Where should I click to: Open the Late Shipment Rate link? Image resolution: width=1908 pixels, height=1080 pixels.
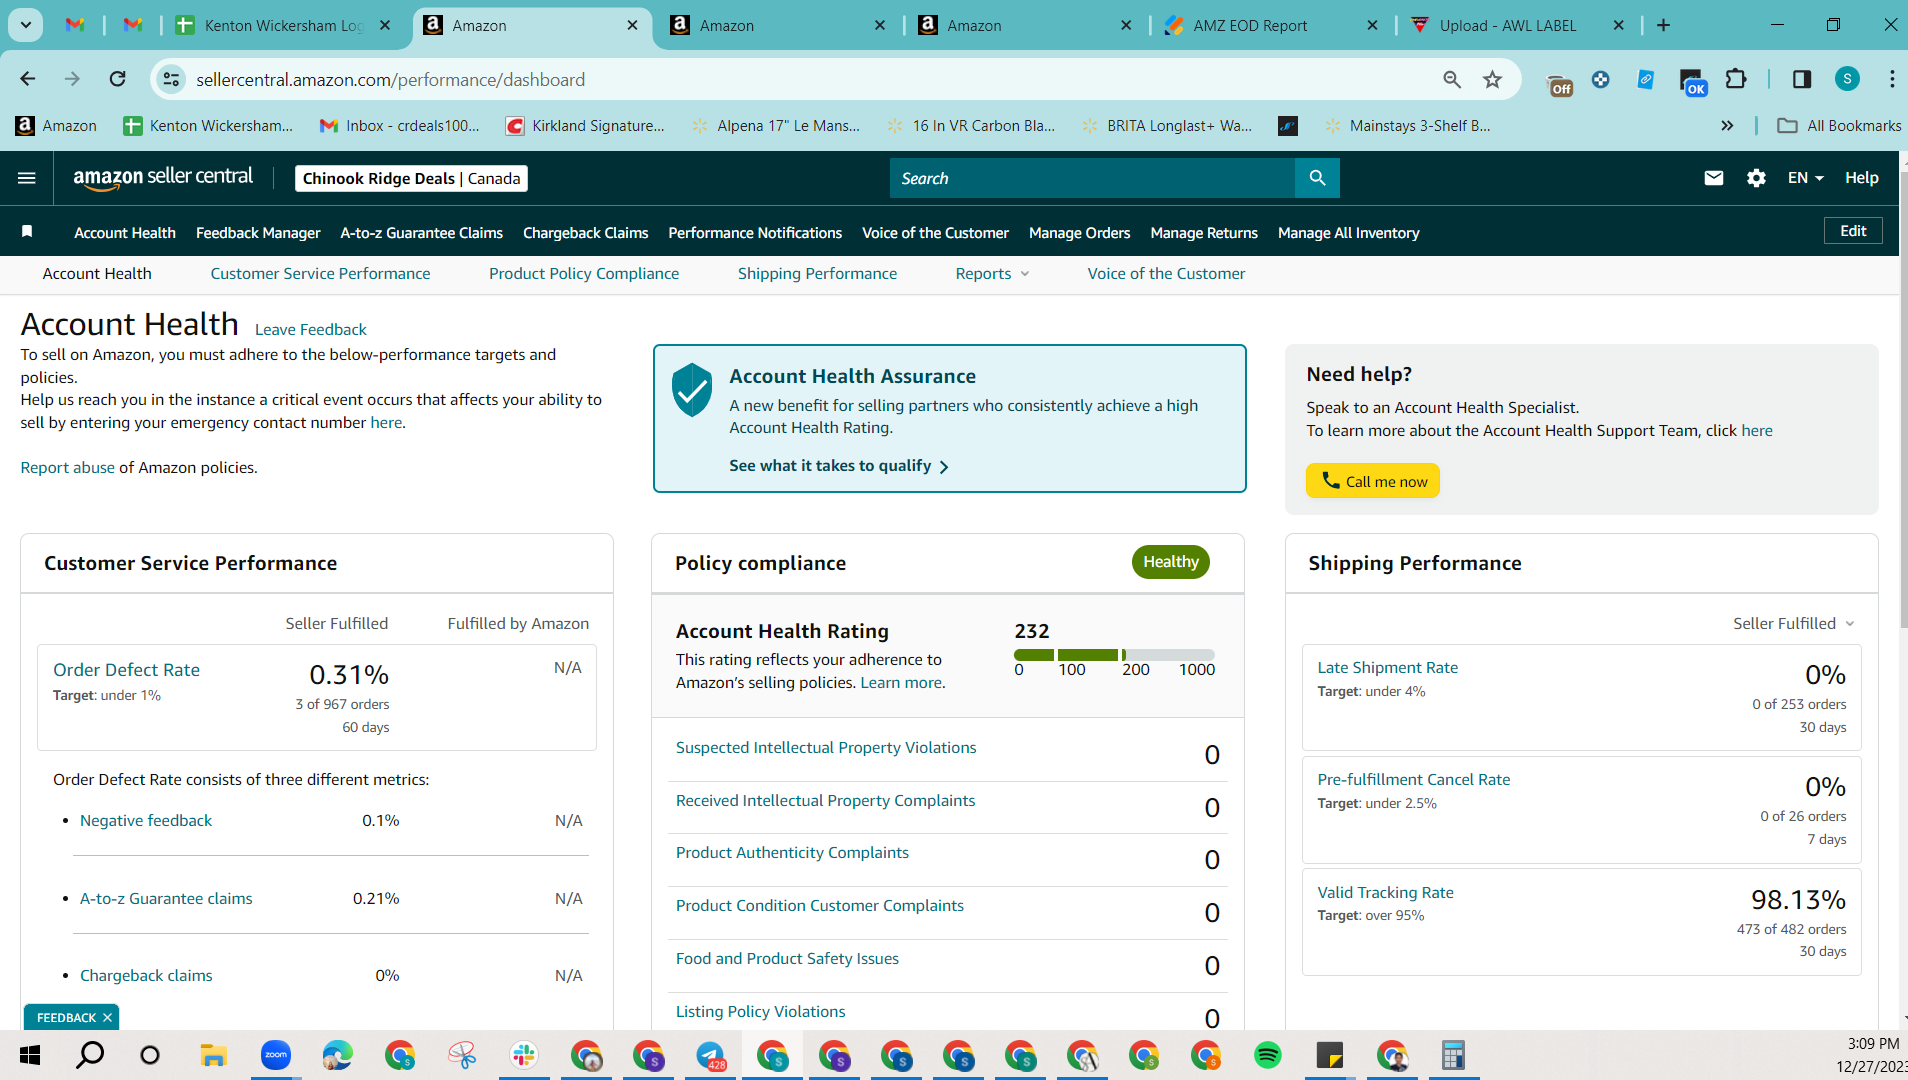coord(1387,667)
